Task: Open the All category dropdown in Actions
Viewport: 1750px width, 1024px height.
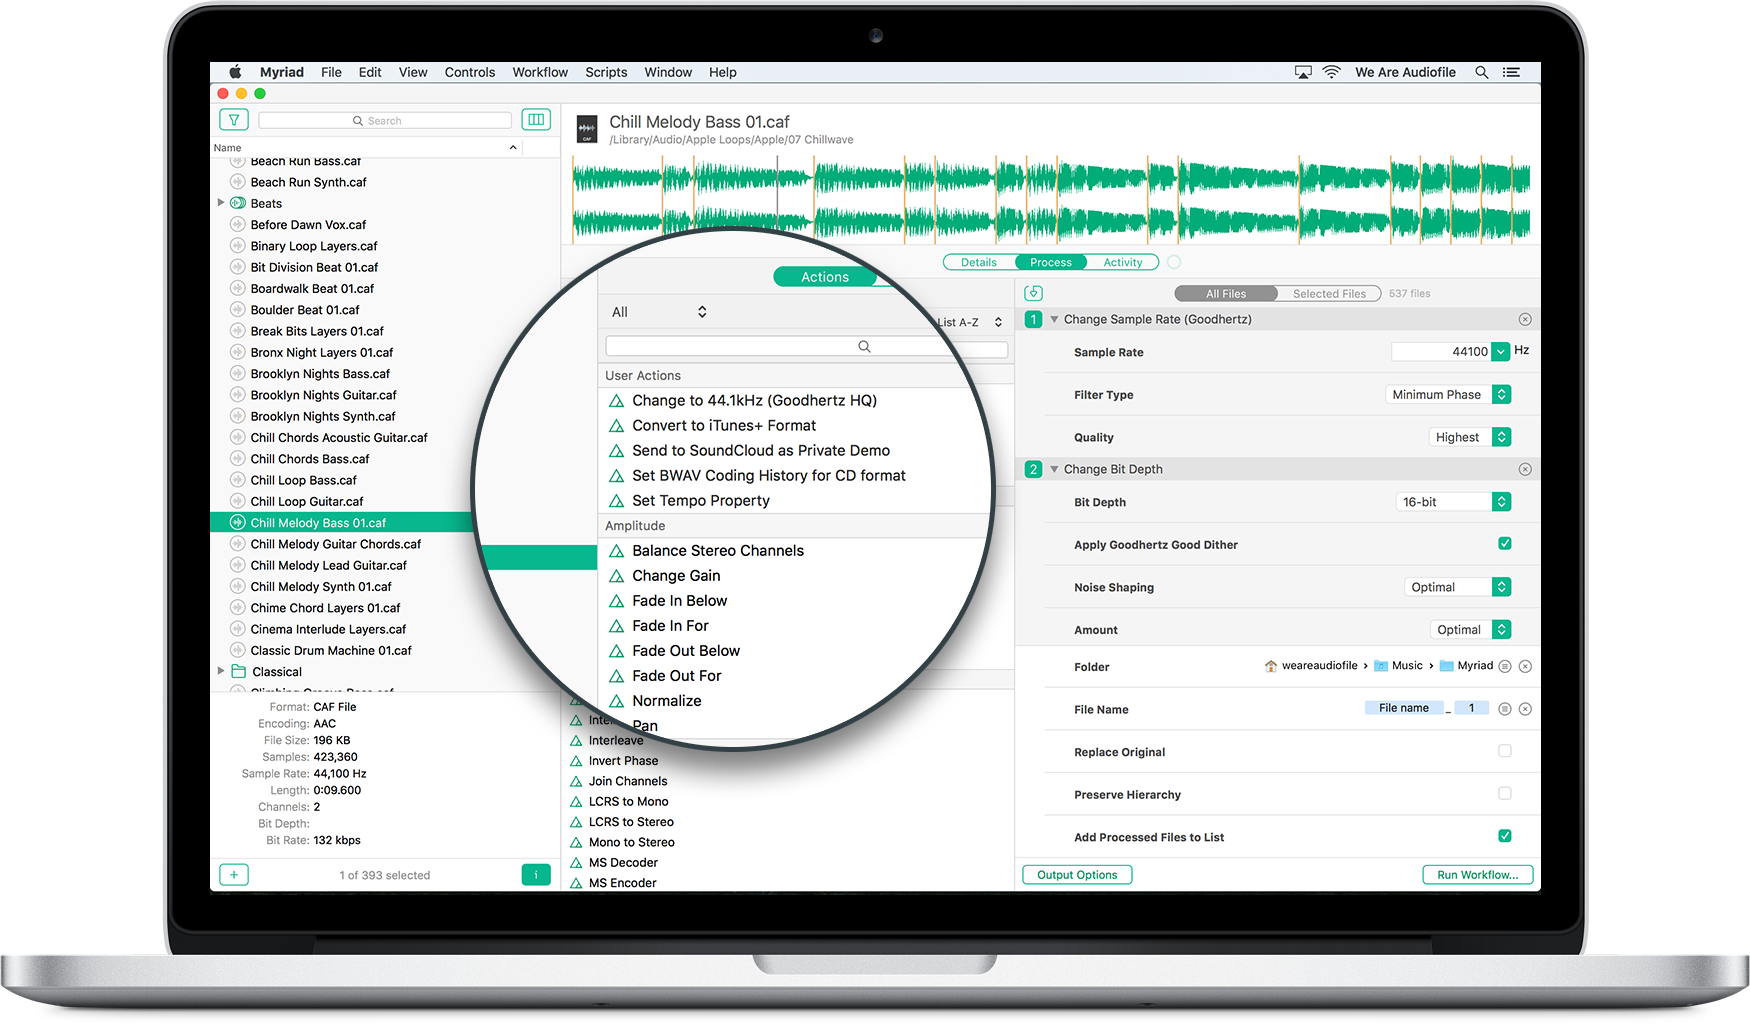Action: coord(659,312)
